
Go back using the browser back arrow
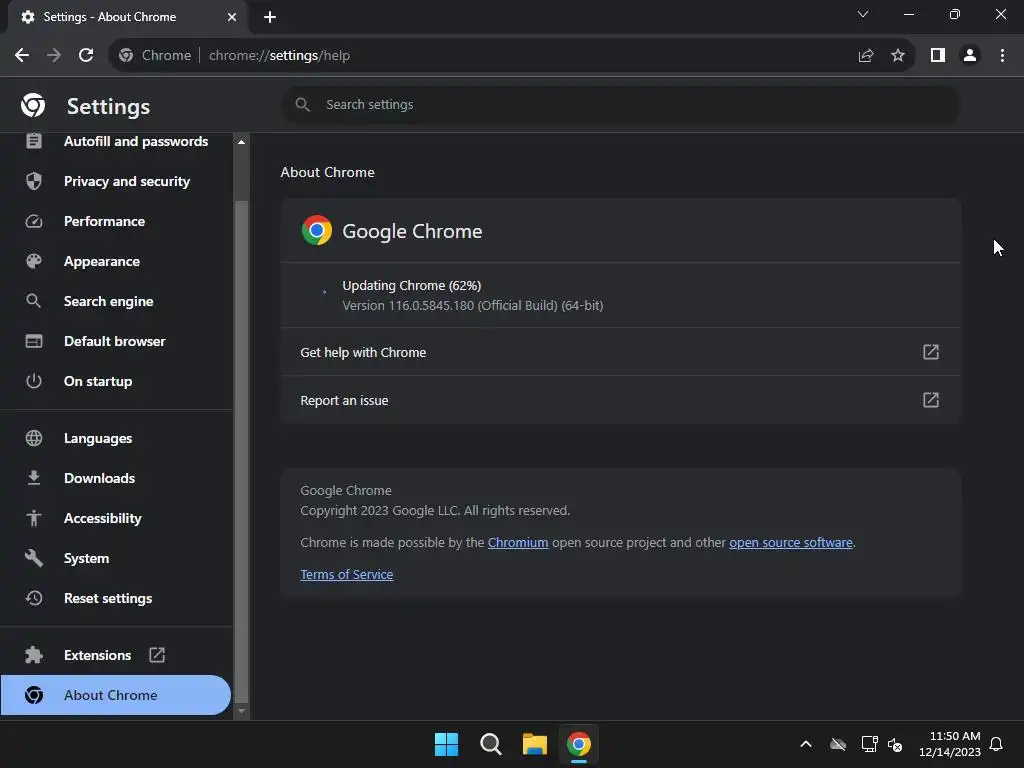point(22,56)
